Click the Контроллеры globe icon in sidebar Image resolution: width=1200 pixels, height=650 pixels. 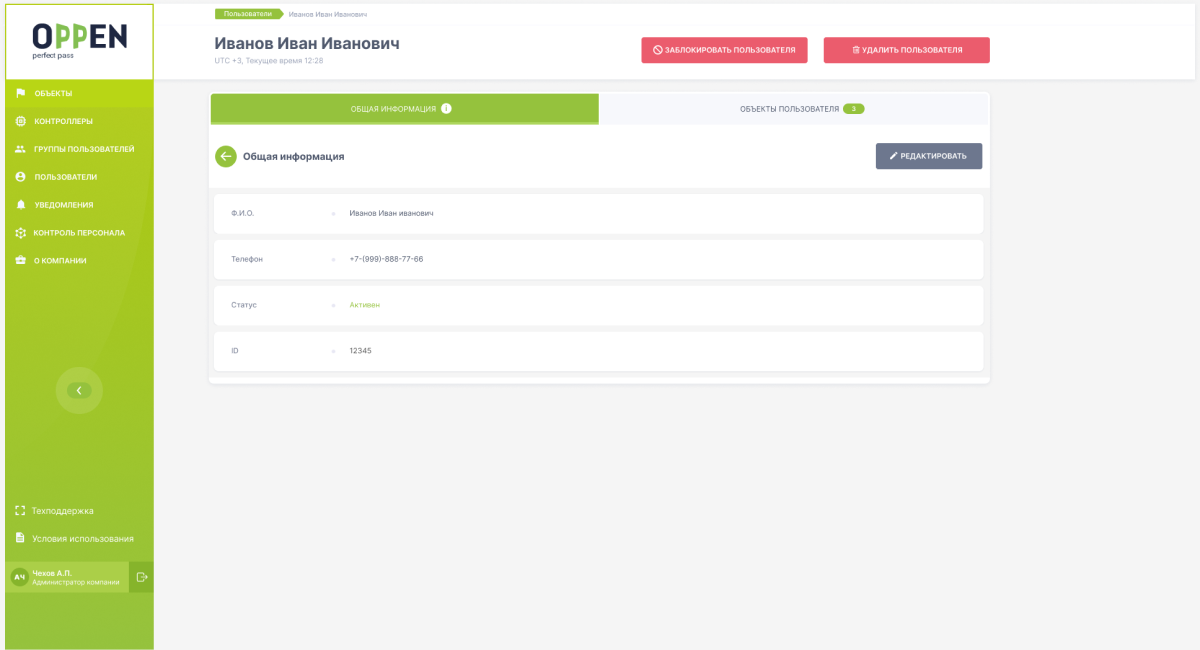pyautogui.click(x=20, y=121)
